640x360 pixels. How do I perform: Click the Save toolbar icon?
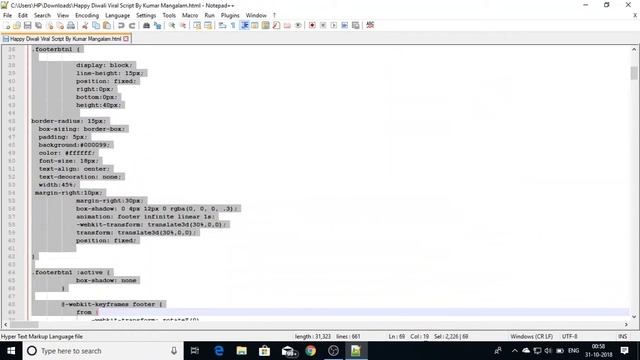(x=28, y=25)
